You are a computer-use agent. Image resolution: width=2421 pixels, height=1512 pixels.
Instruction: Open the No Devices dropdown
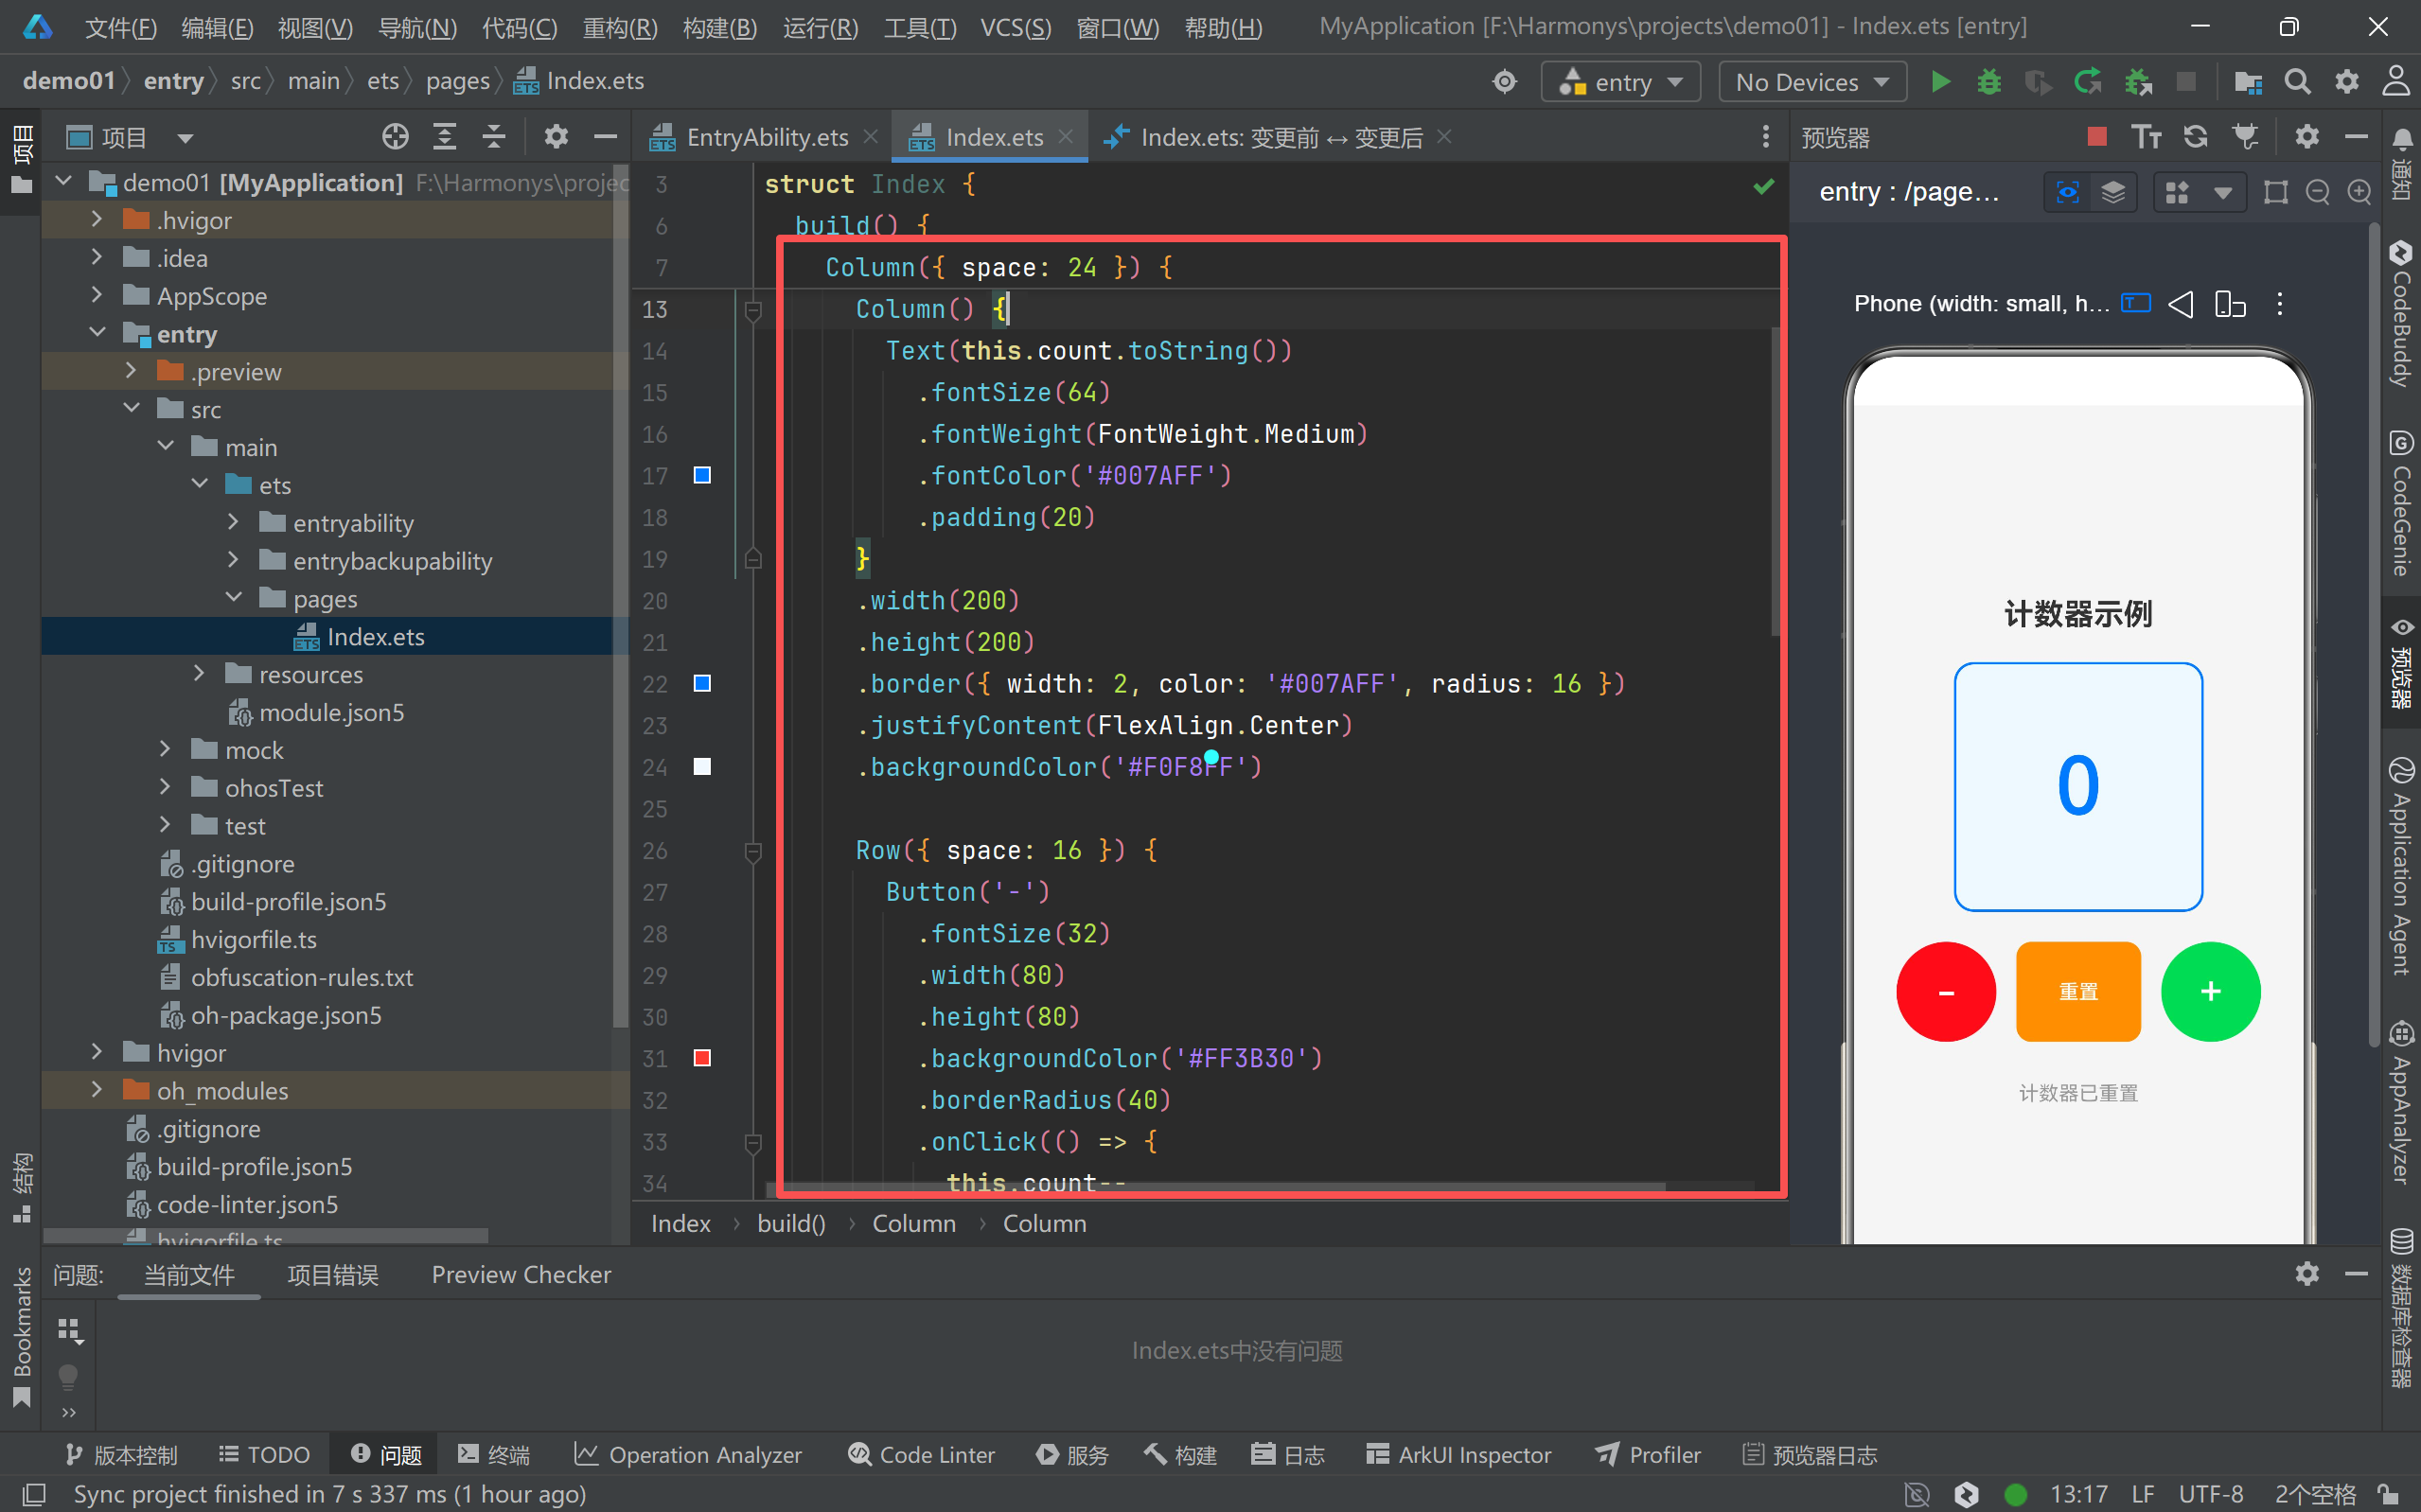click(1811, 81)
